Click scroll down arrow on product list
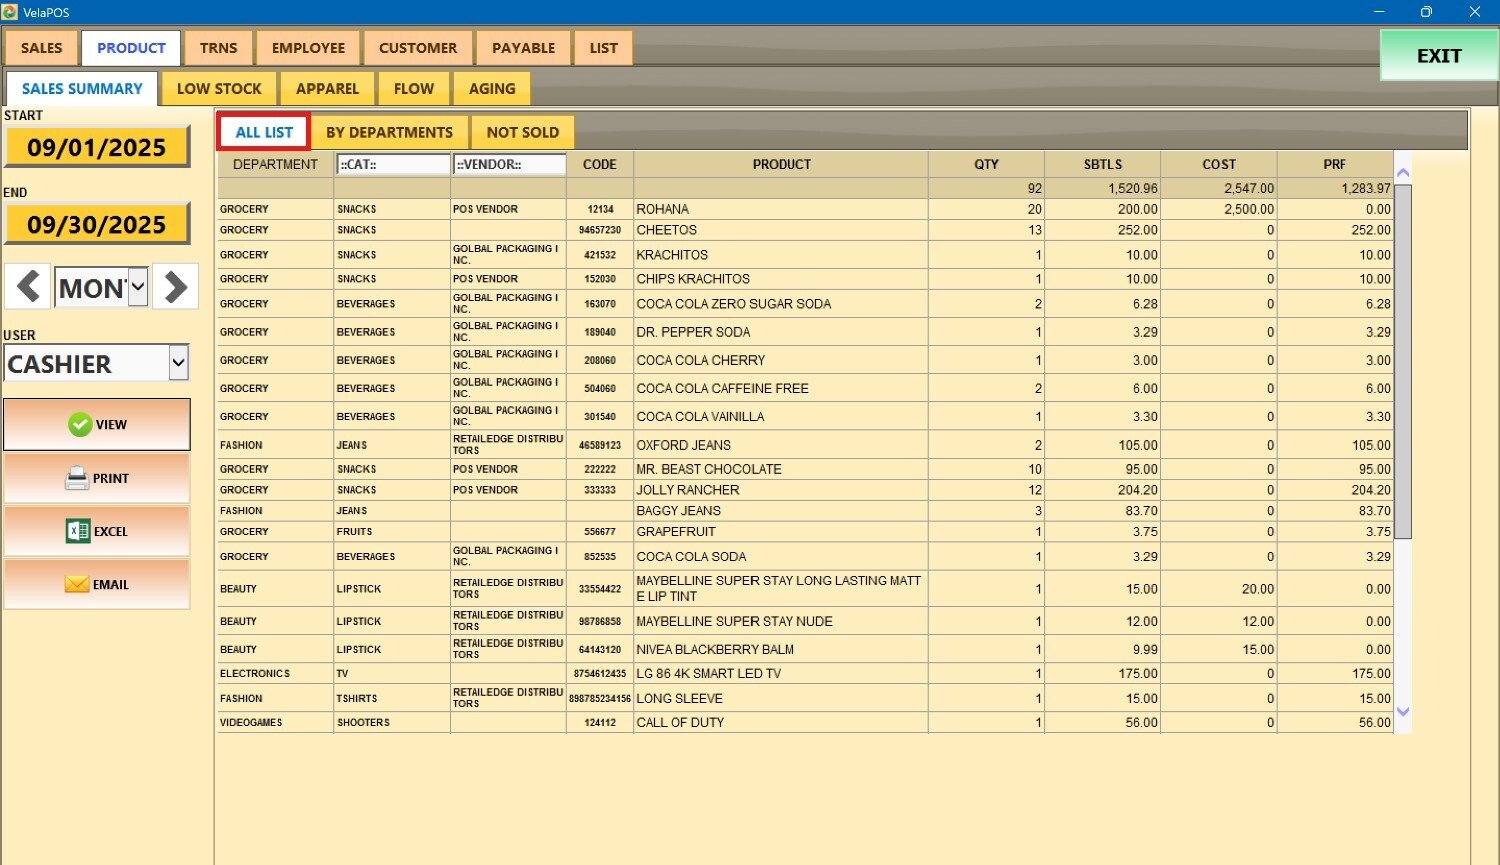The image size is (1500, 865). (x=1403, y=712)
